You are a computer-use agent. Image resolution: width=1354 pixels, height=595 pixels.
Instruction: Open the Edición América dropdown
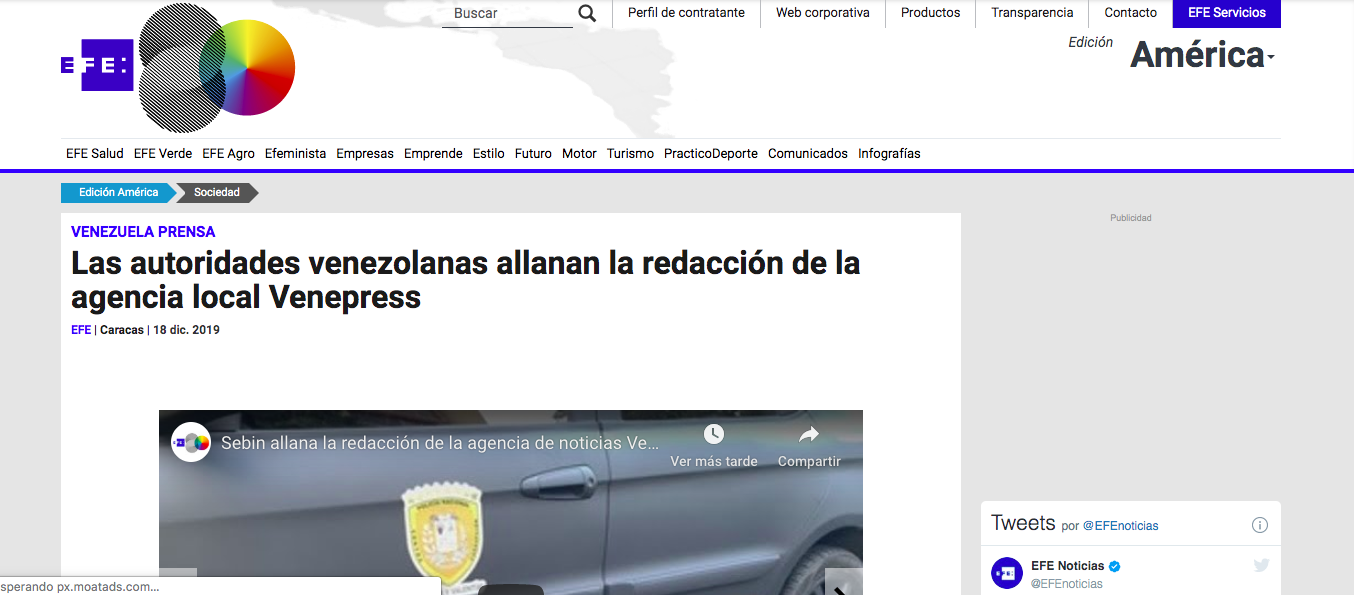coord(1203,54)
